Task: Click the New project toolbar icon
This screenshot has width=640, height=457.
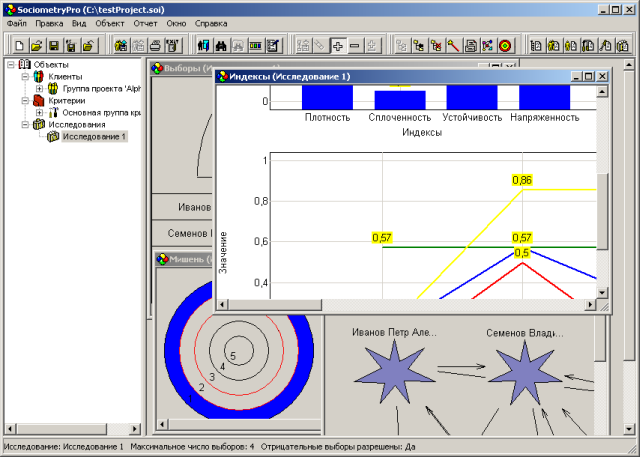Action: [19, 45]
